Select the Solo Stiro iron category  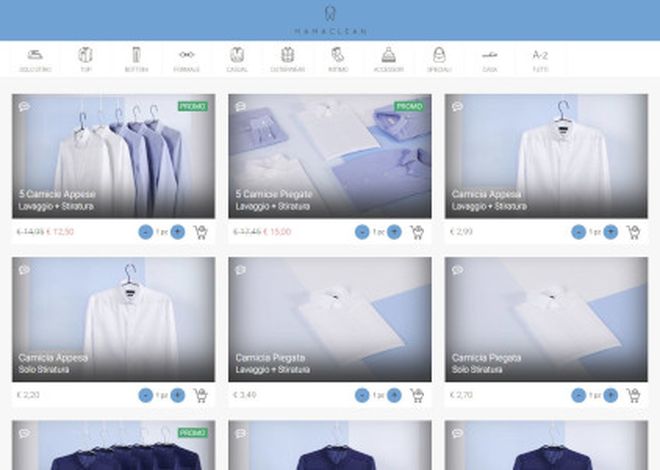coord(35,59)
